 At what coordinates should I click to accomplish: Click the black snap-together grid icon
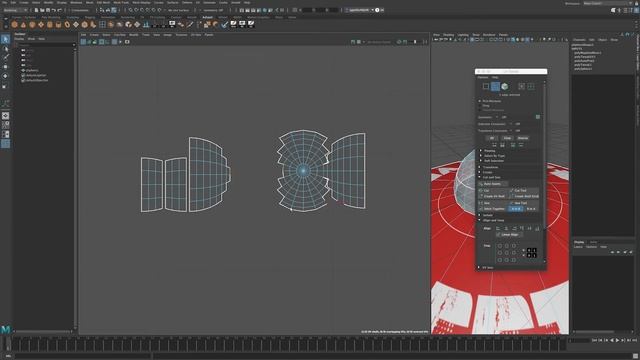[531, 253]
